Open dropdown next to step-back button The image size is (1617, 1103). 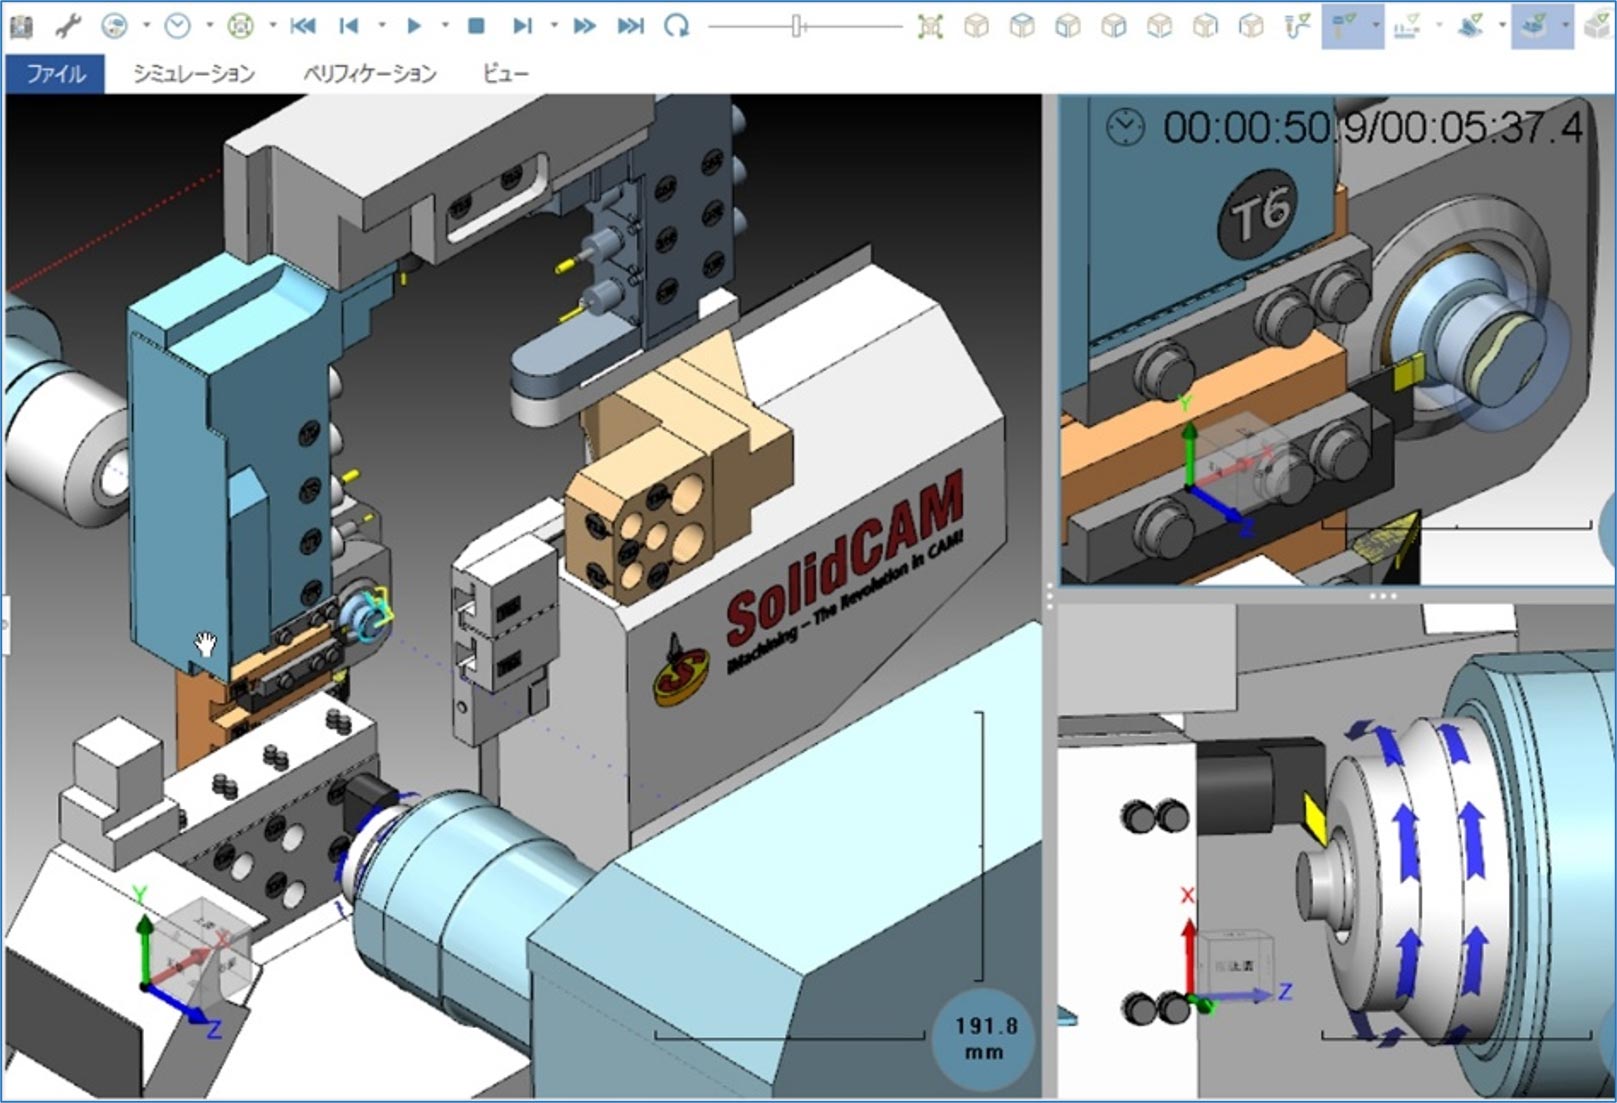point(381,26)
